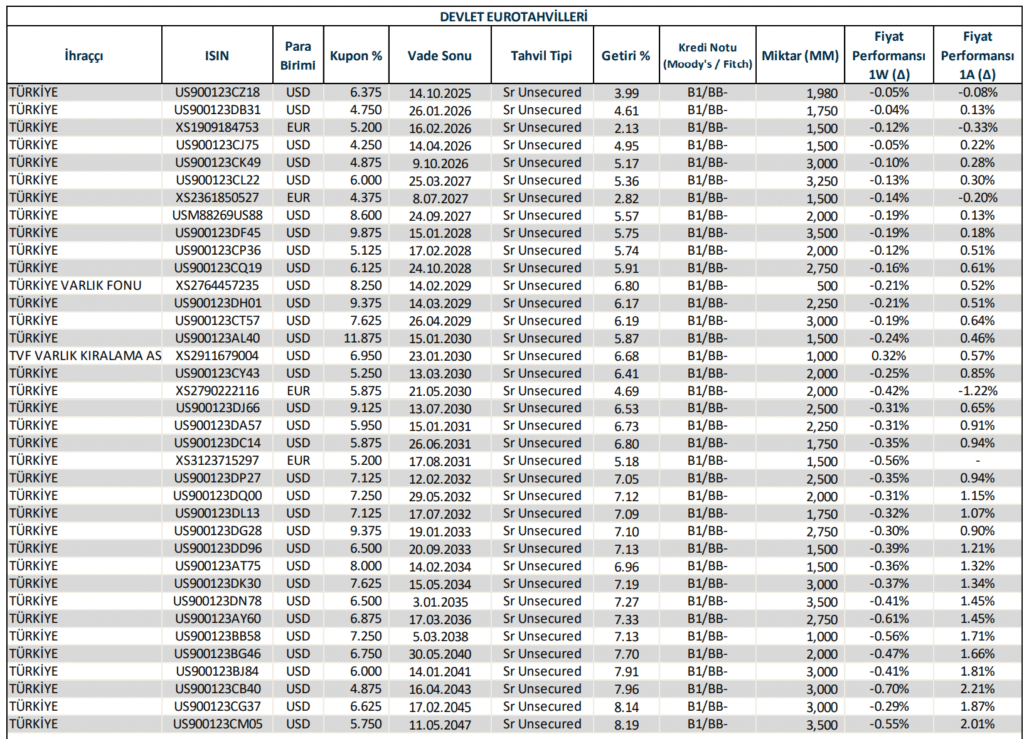This screenshot has height=739, width=1024.
Task: Select the Miktar (MM) column header
Action: (x=799, y=55)
